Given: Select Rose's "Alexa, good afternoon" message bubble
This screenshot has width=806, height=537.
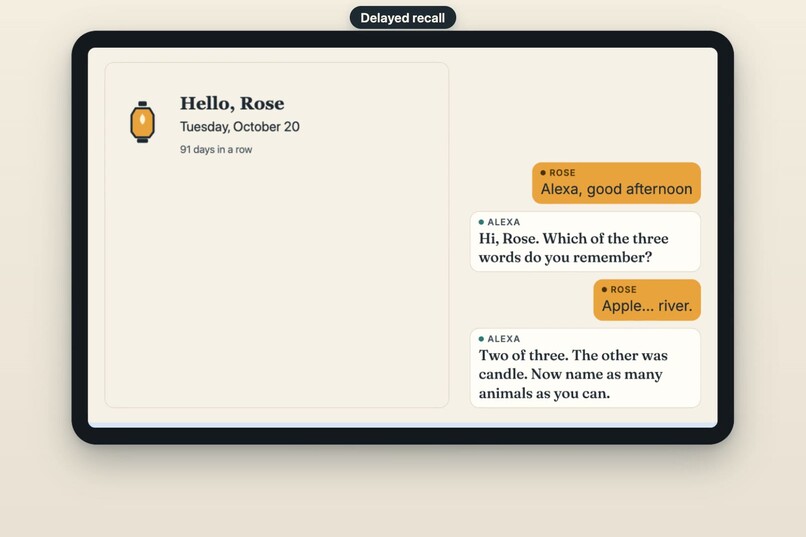Looking at the screenshot, I should (x=616, y=183).
